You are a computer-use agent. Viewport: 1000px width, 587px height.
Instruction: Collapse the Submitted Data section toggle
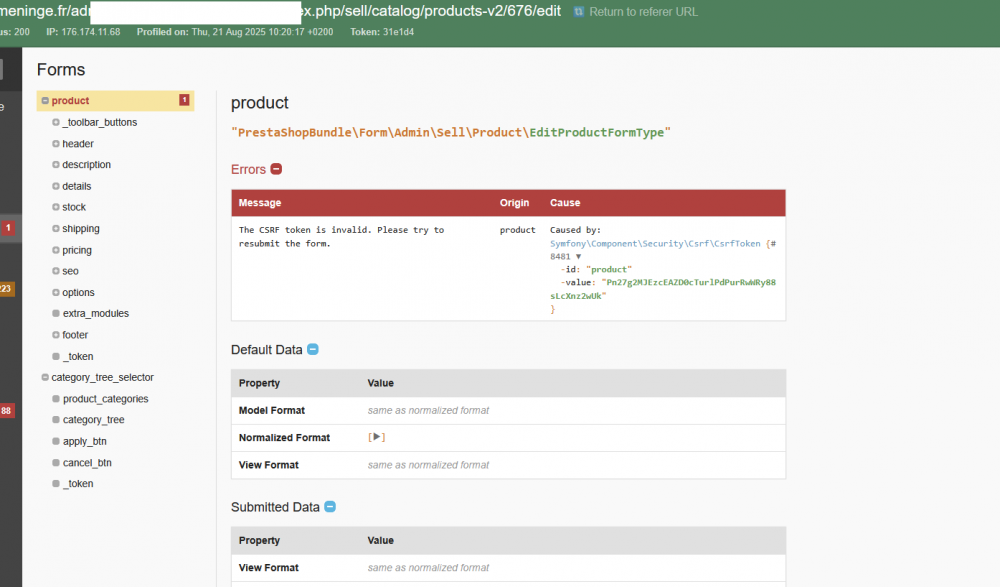pos(330,507)
